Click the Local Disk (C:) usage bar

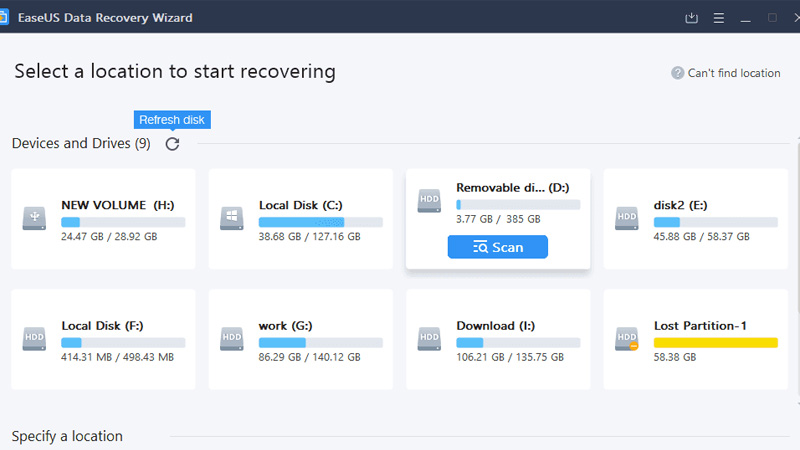tap(320, 222)
